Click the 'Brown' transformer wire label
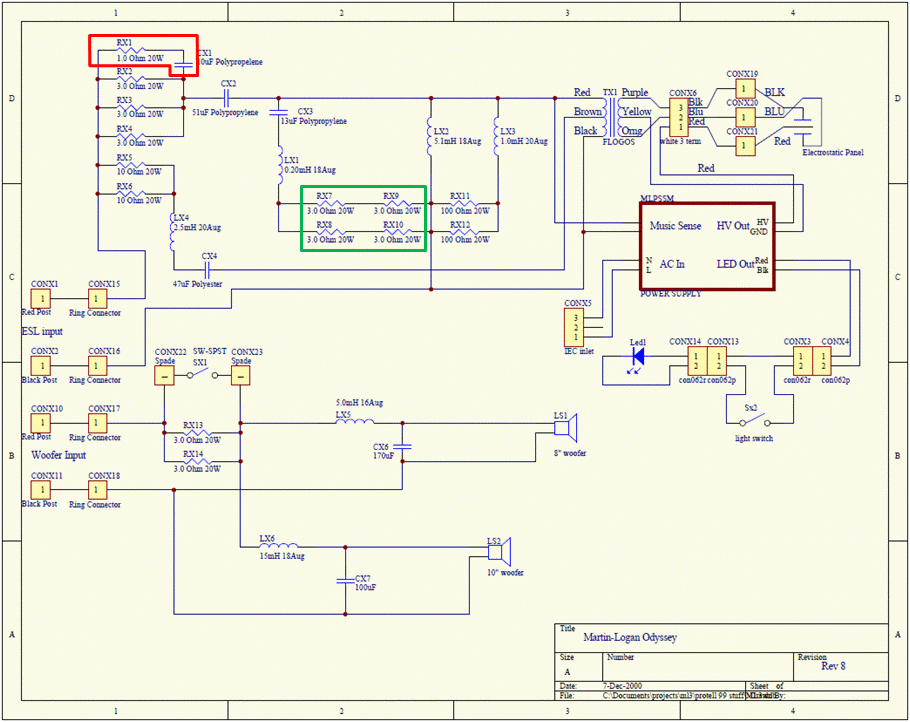The width and height of the screenshot is (910, 722). [588, 111]
